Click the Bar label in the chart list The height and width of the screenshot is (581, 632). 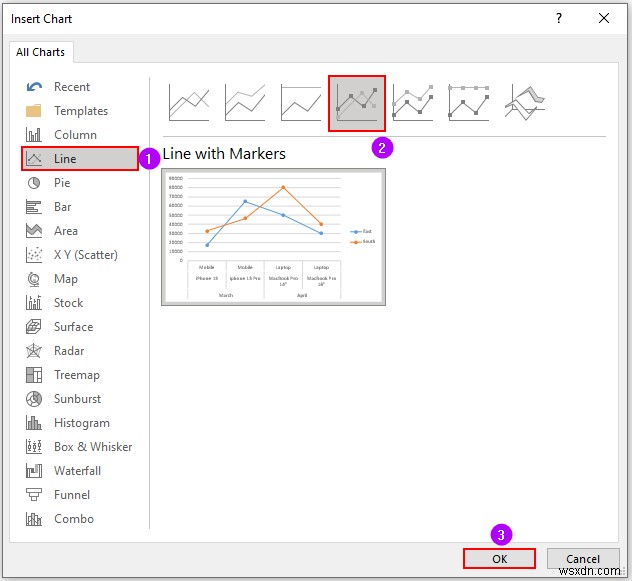pyautogui.click(x=62, y=207)
